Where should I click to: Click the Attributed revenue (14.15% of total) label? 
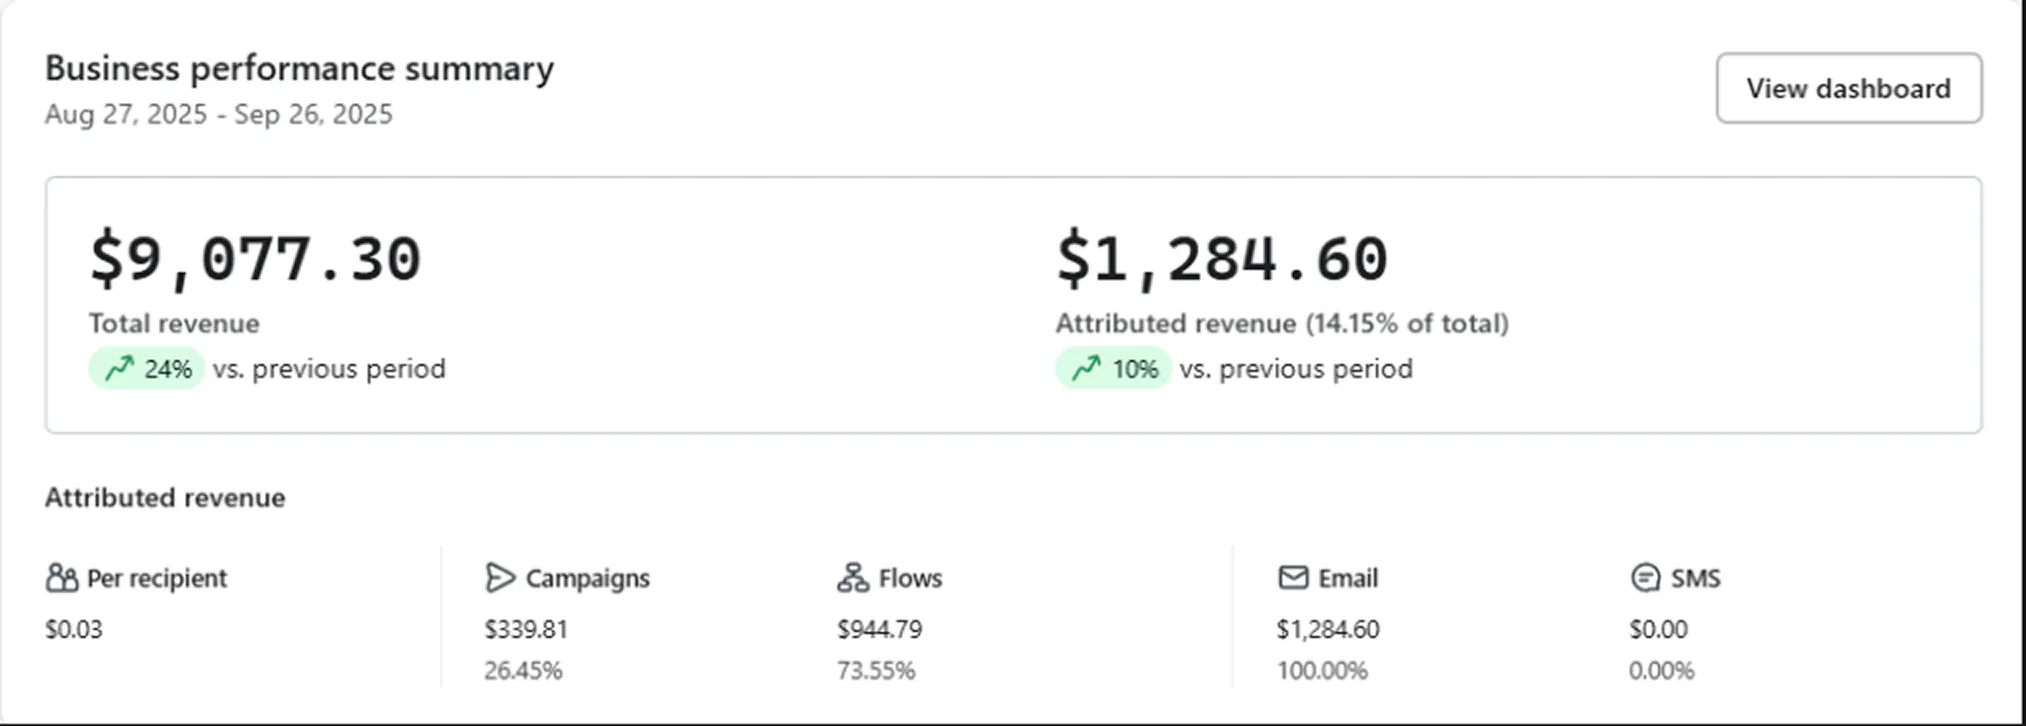(1282, 323)
